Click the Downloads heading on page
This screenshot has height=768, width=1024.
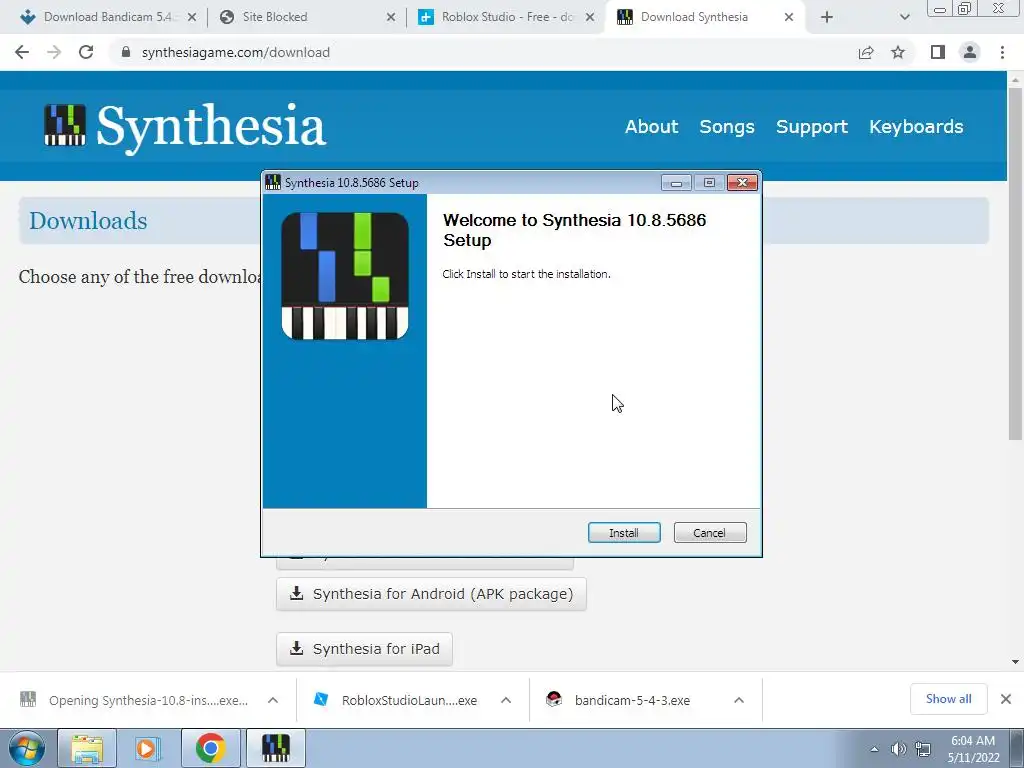(88, 221)
